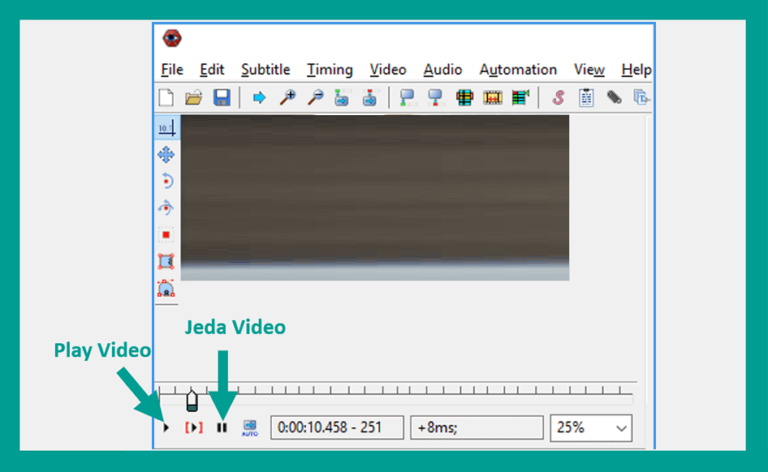768x472 pixels.
Task: Zoom in the video with magnifier plus
Action: point(288,97)
